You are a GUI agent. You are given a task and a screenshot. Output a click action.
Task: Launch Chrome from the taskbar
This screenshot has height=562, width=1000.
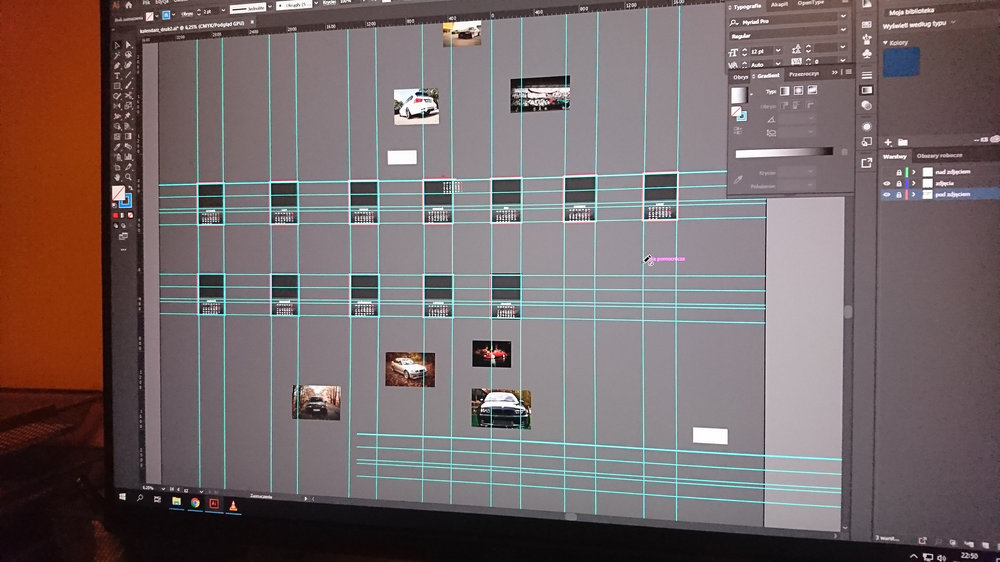click(194, 502)
